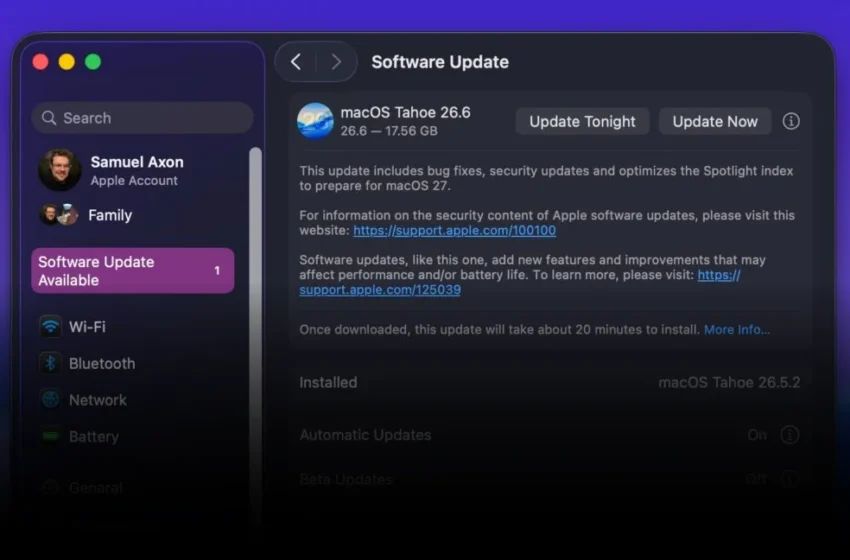
Task: Open the support.apple.com/125039 link
Action: click(380, 289)
